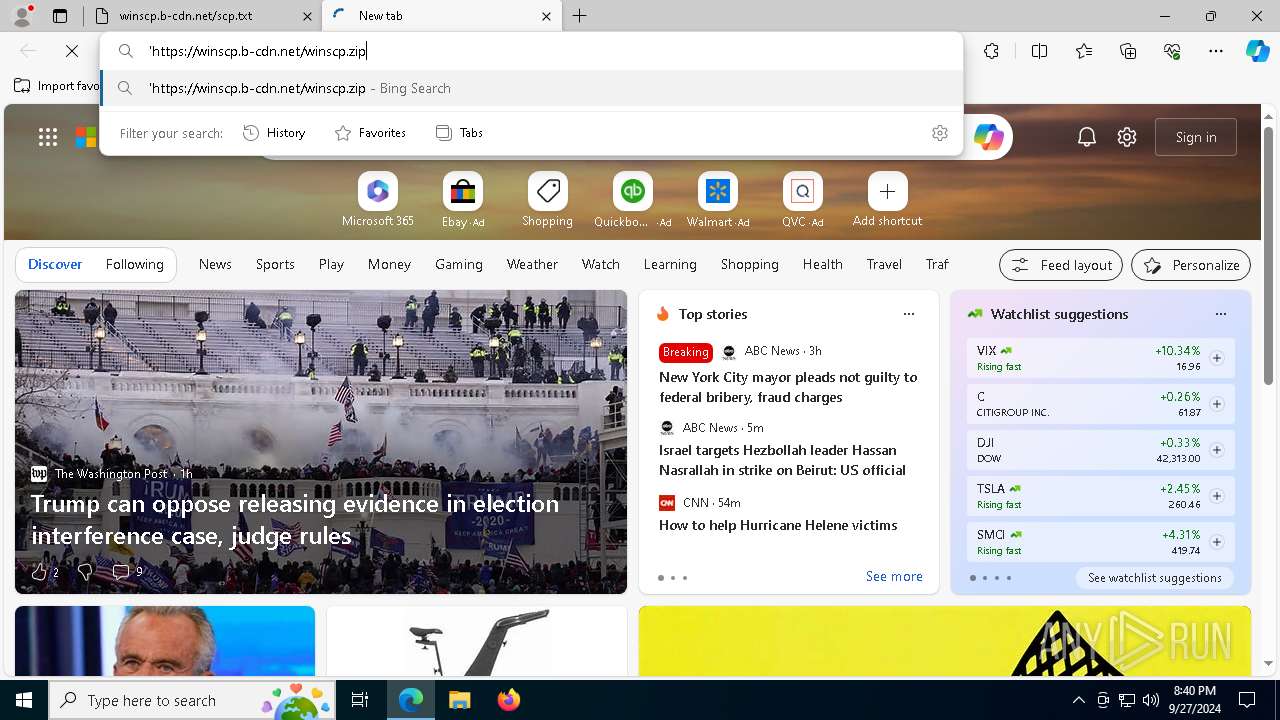Viewport: 1280px width, 720px height.
Task: Open the Walmart shortcut tile
Action: 717,200
